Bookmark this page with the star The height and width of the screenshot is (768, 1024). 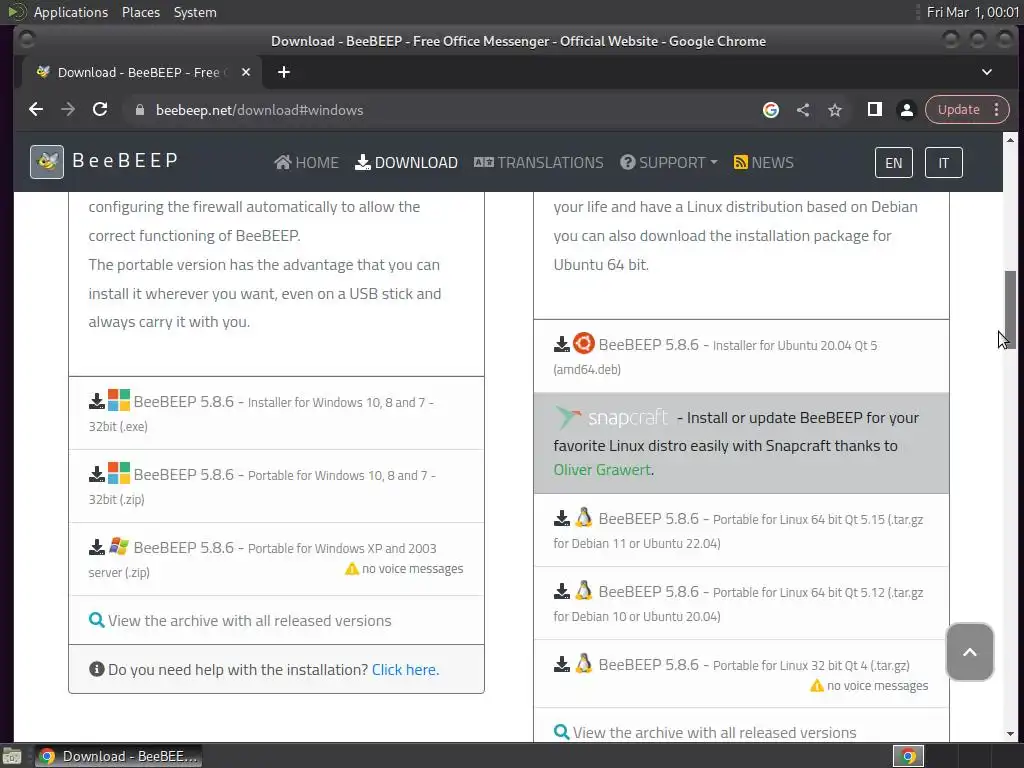[x=835, y=110]
